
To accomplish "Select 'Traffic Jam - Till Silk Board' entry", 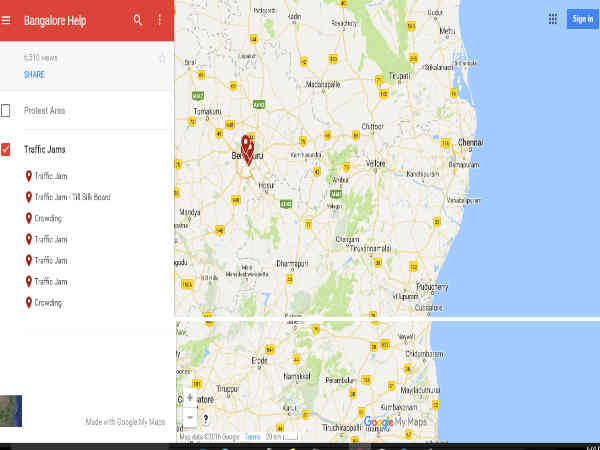I will coord(72,197).
